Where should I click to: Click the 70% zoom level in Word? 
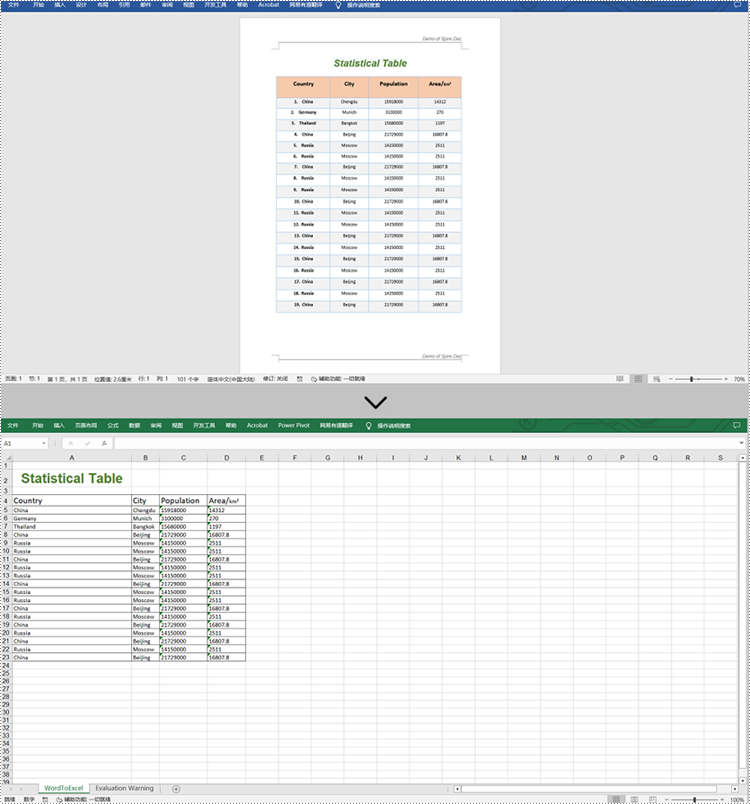click(739, 379)
